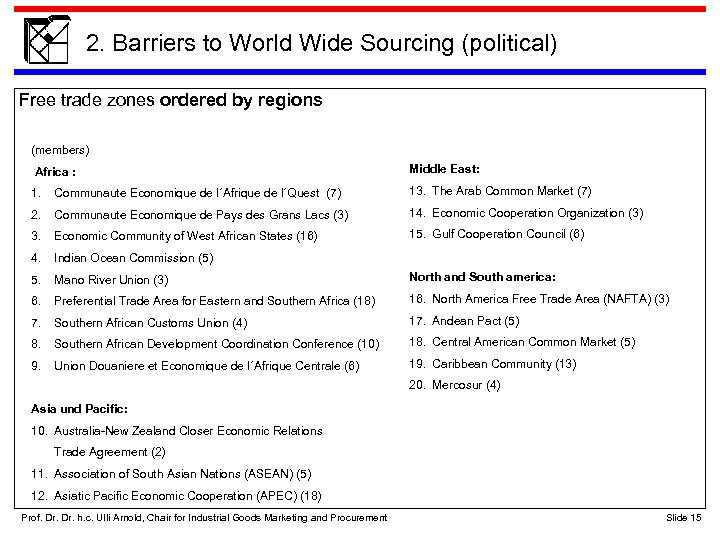Click 'Asiatic Pacific Economic Cooperation (APEC) (18)'
The width and height of the screenshot is (720, 540).
click(187, 496)
